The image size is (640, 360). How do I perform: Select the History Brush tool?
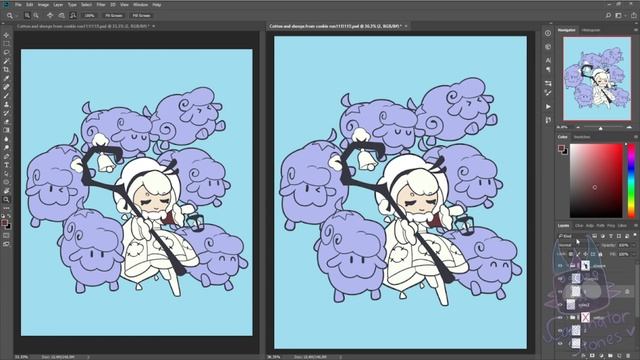tap(6, 113)
